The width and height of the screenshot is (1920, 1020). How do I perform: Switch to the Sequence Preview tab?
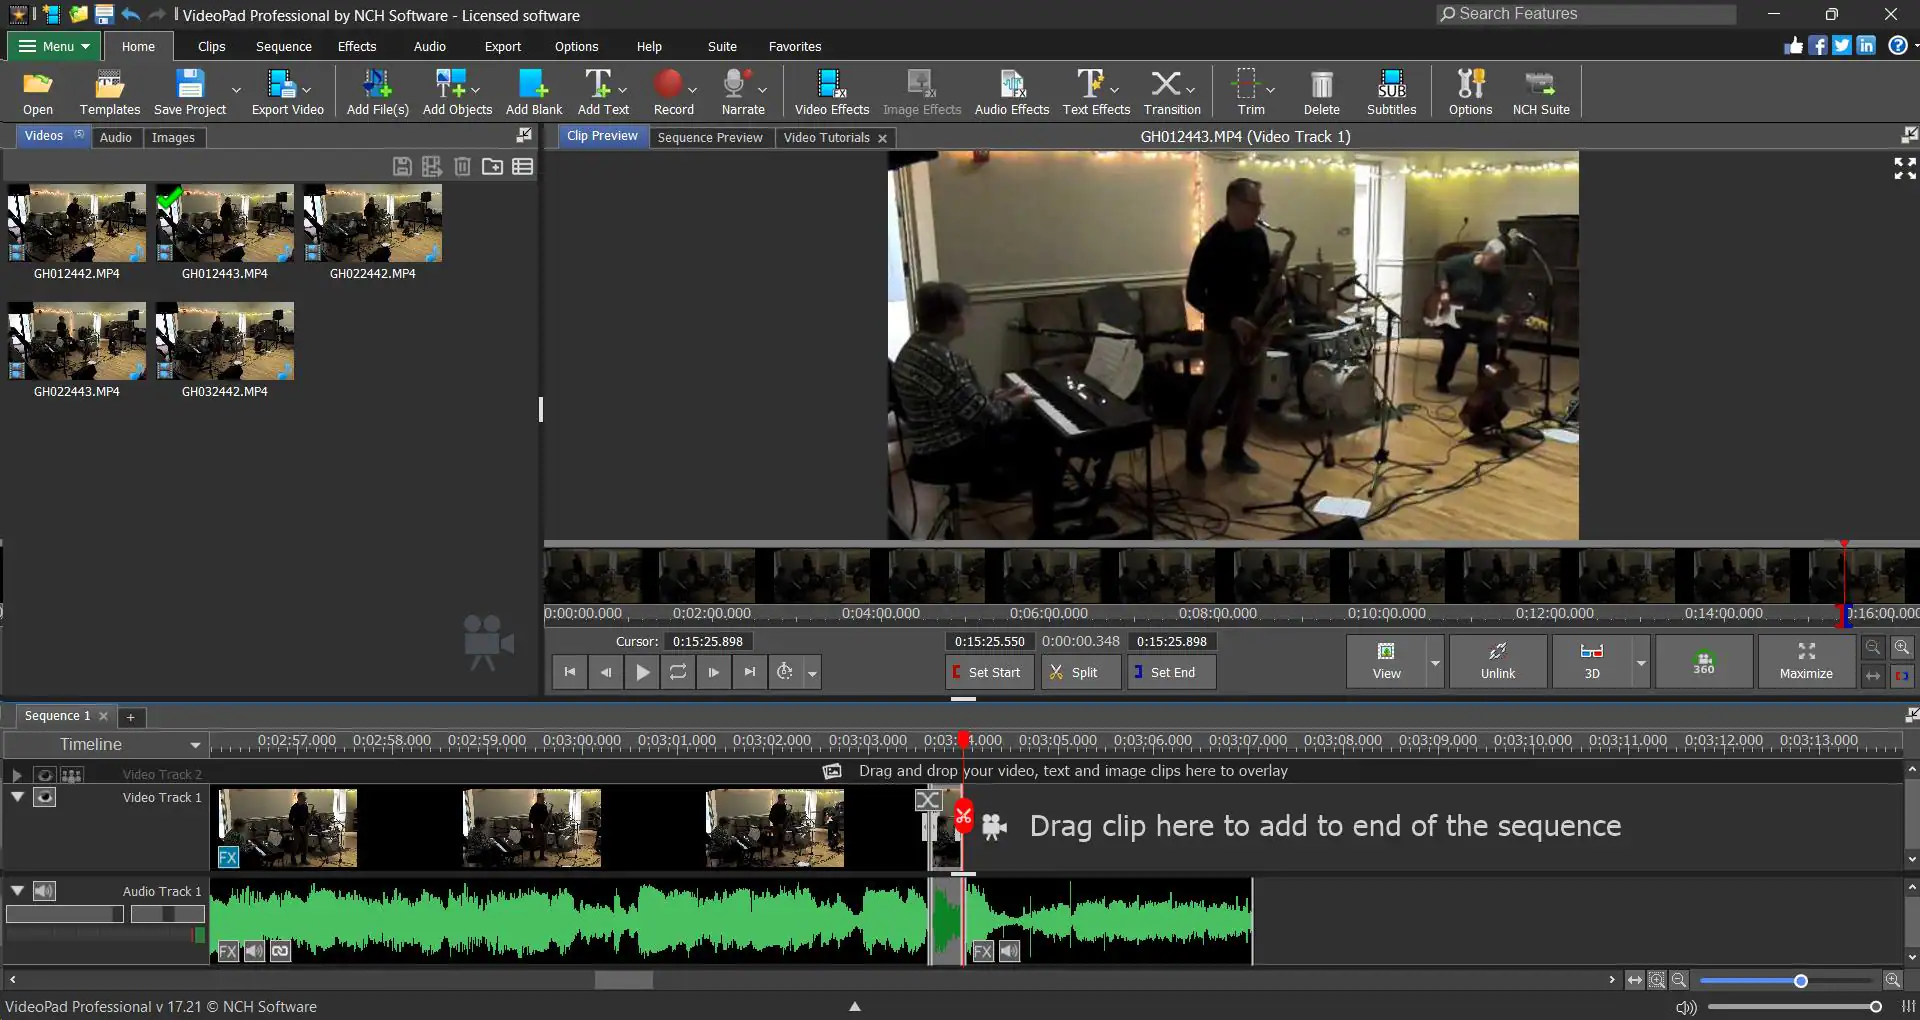pyautogui.click(x=709, y=137)
